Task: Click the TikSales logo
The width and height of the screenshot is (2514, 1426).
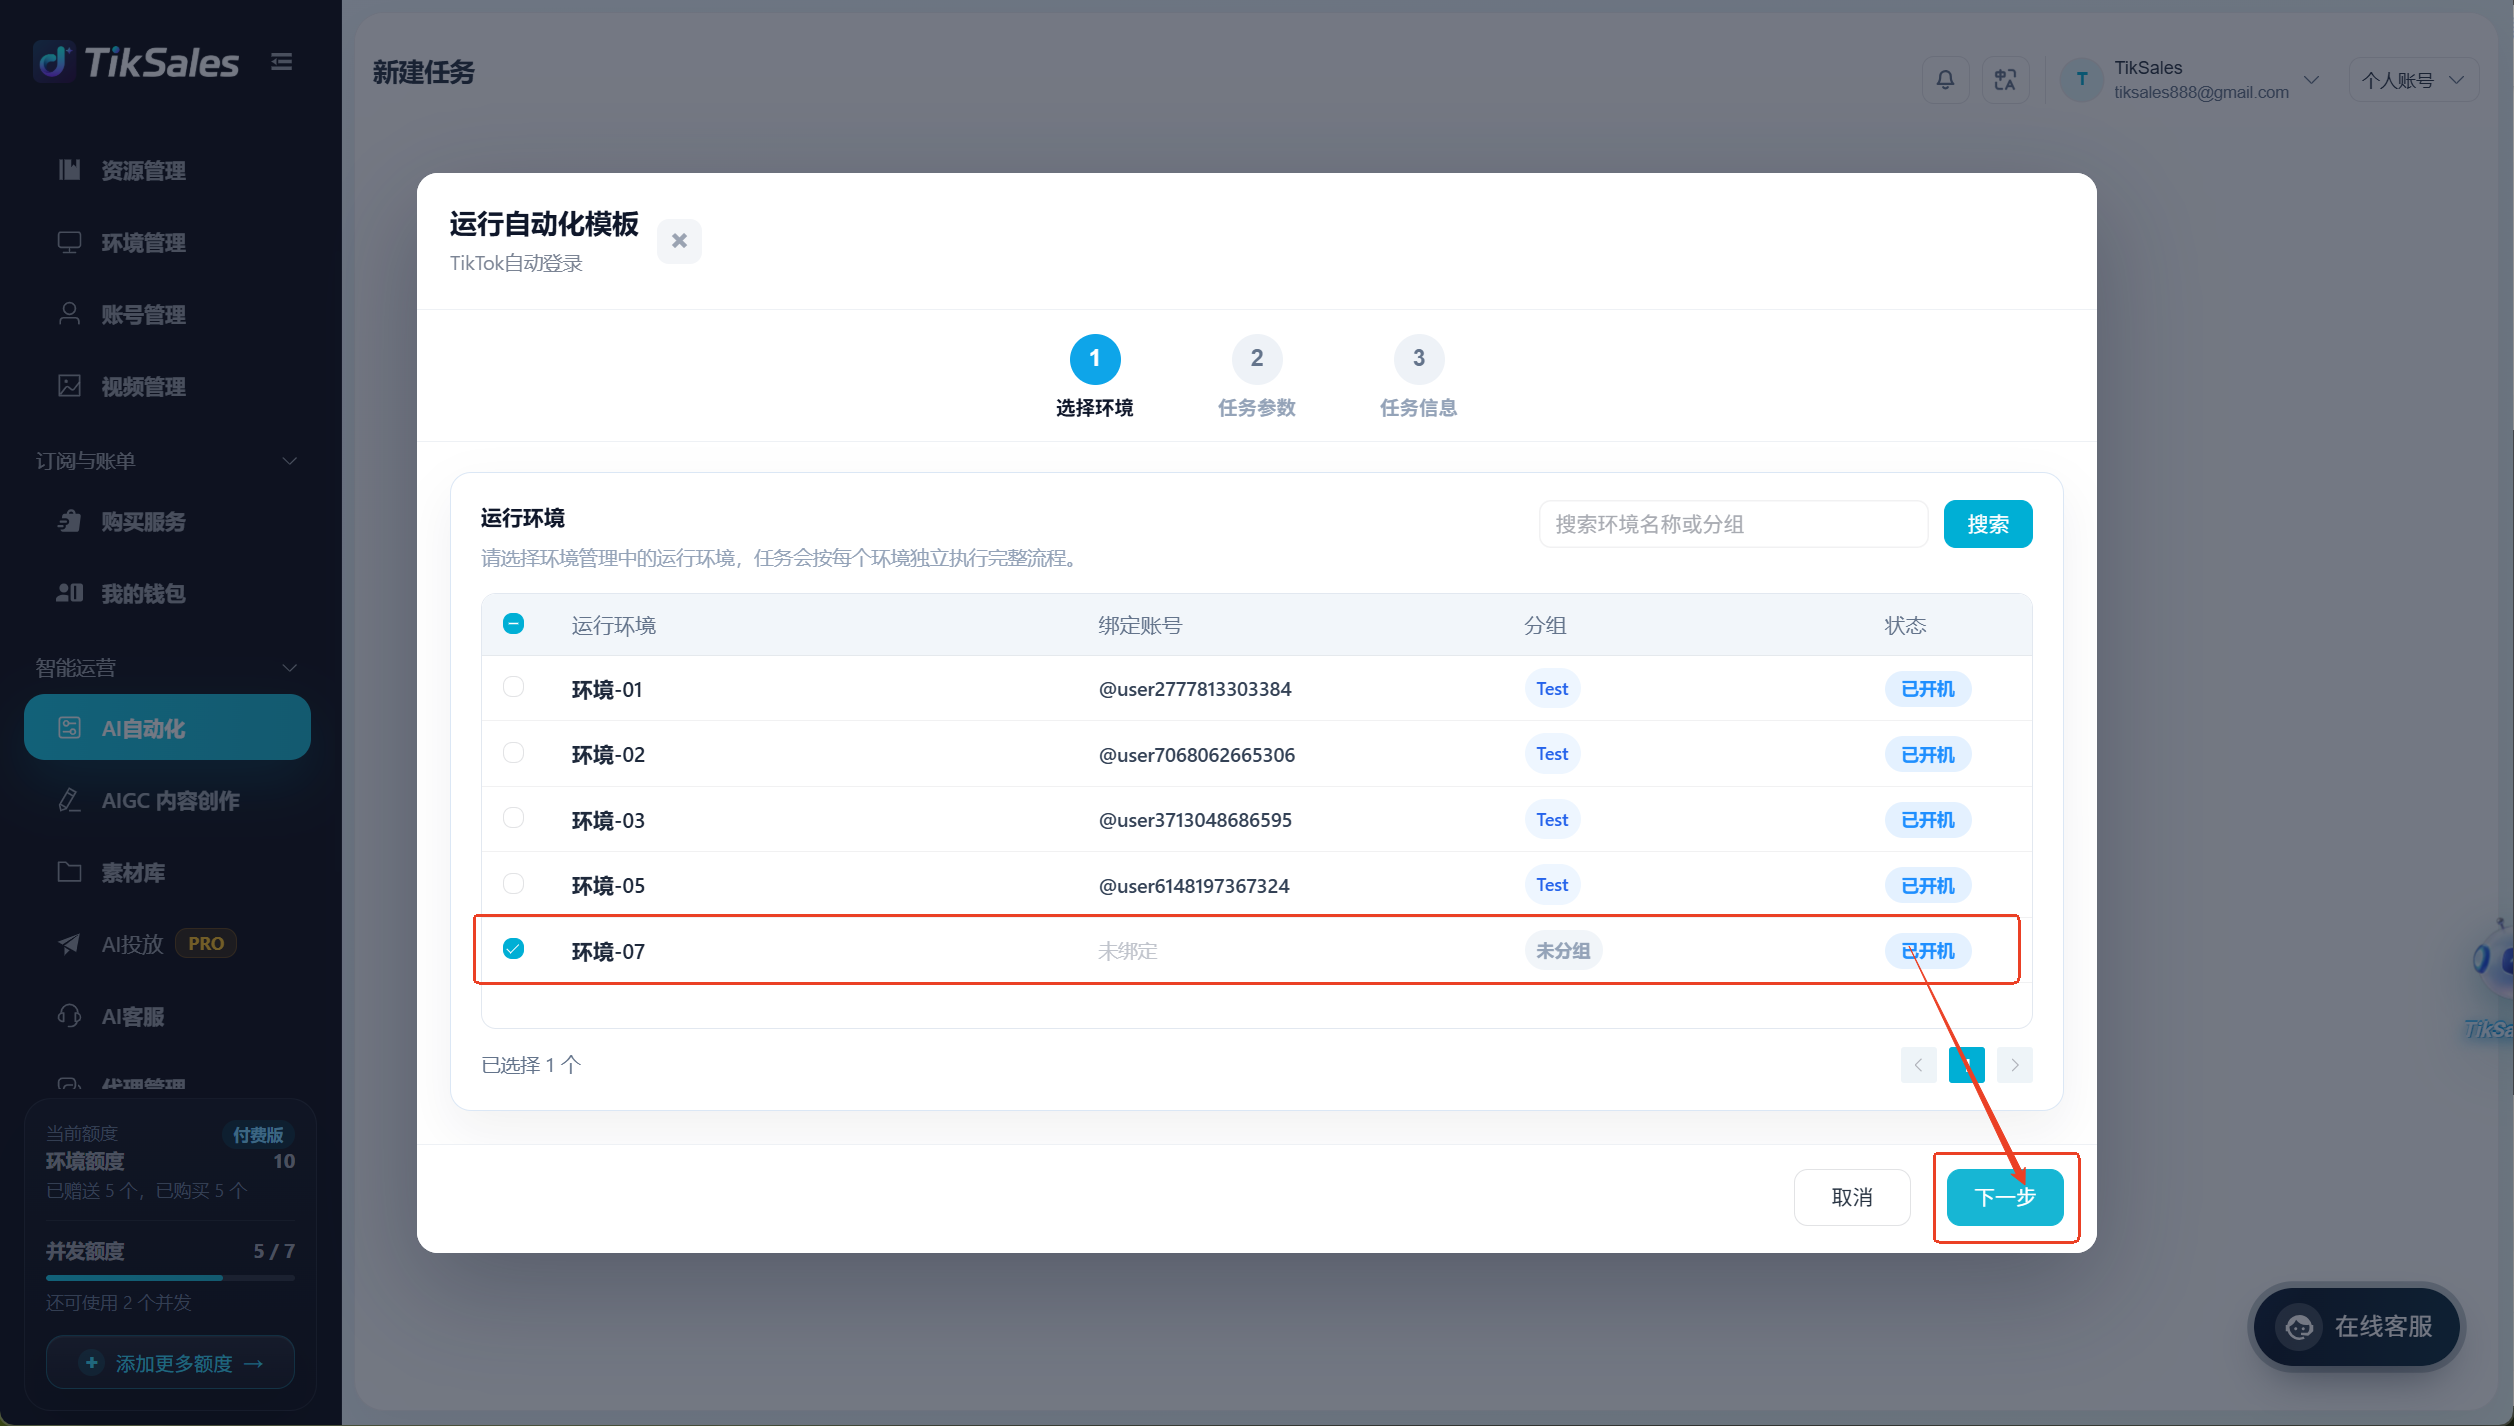Action: coord(137,62)
